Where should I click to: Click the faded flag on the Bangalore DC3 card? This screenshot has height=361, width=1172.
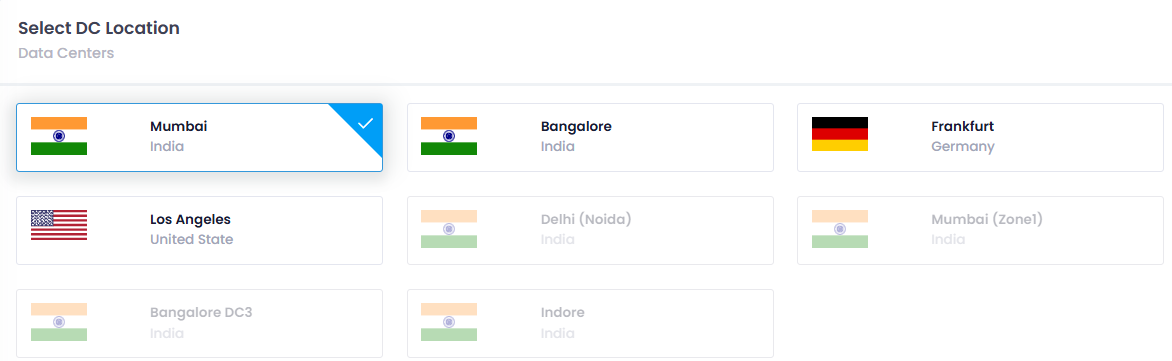[59, 322]
